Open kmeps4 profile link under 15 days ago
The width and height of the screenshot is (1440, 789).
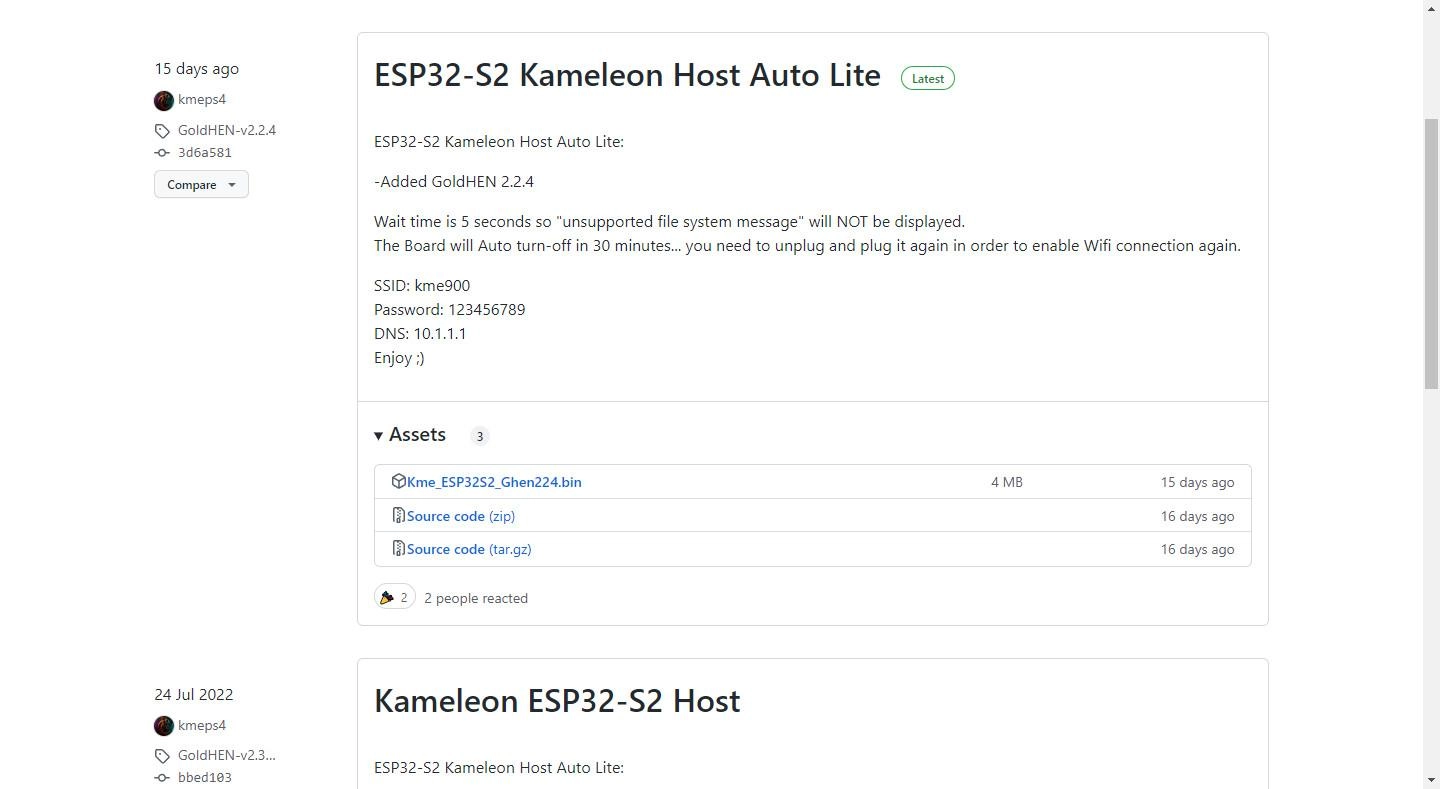click(202, 100)
